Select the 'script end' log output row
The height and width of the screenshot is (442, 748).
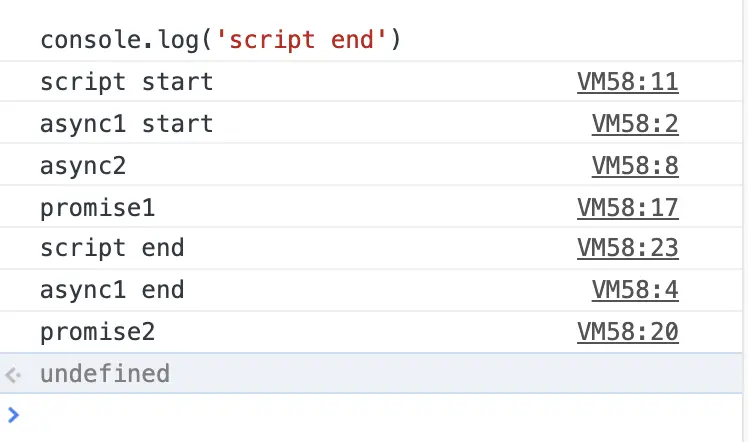pos(112,248)
